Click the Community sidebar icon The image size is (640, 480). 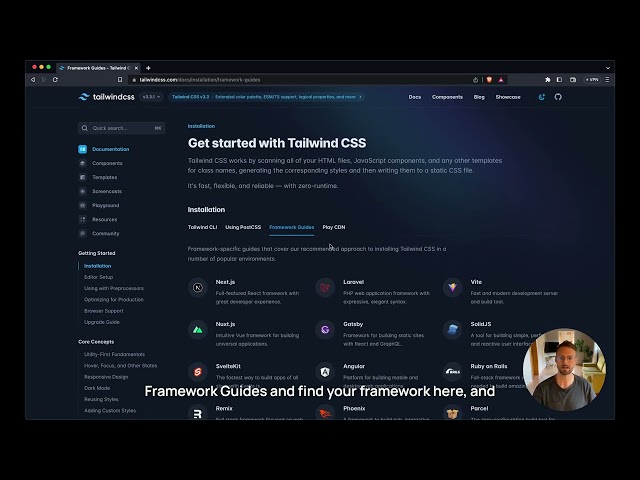pyautogui.click(x=82, y=233)
